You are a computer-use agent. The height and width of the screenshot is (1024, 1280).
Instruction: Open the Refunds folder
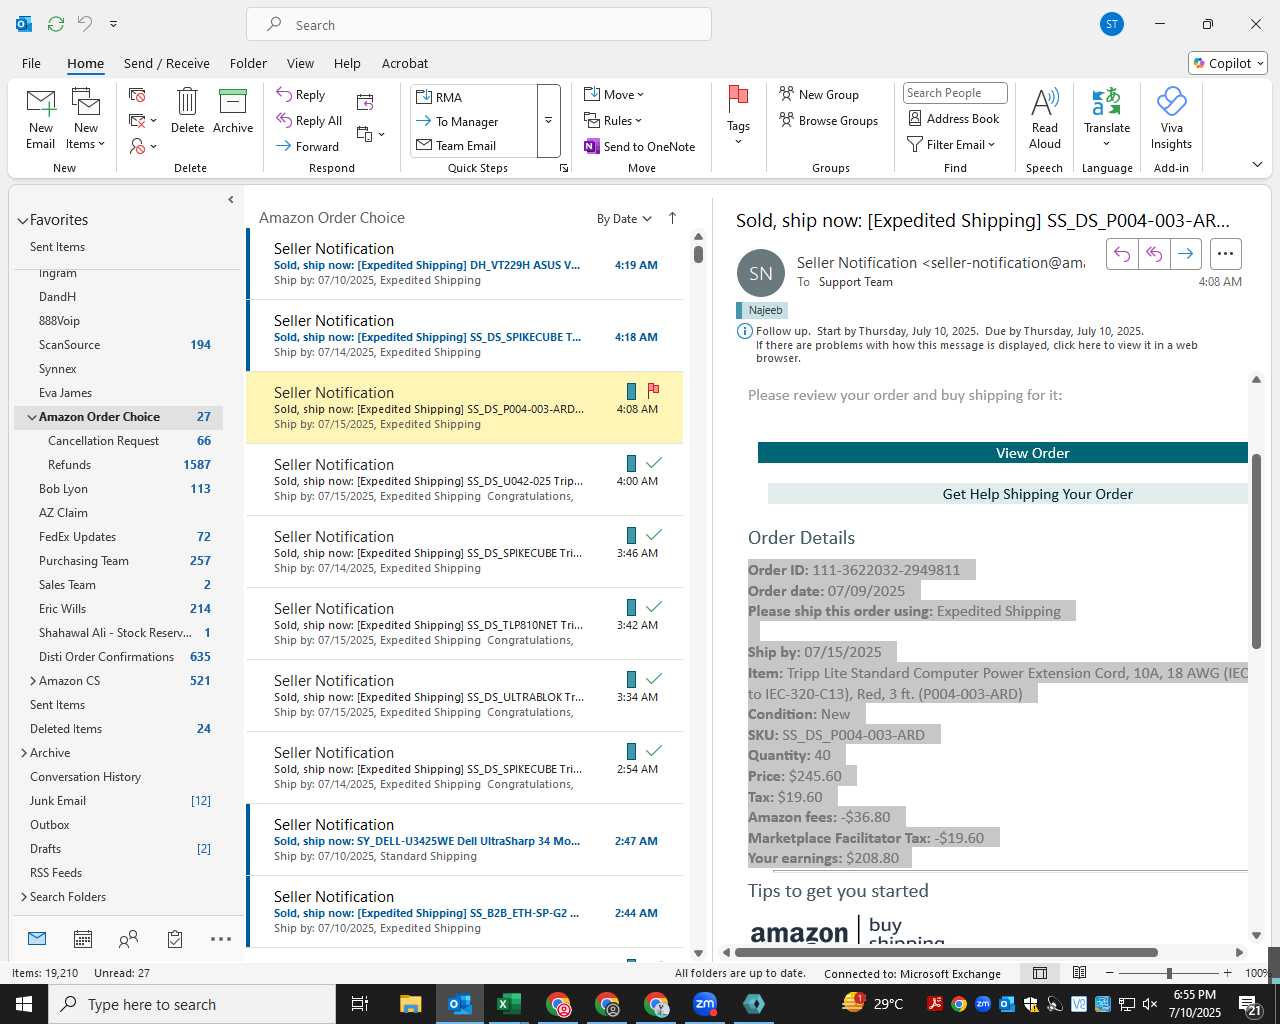pyautogui.click(x=118, y=465)
